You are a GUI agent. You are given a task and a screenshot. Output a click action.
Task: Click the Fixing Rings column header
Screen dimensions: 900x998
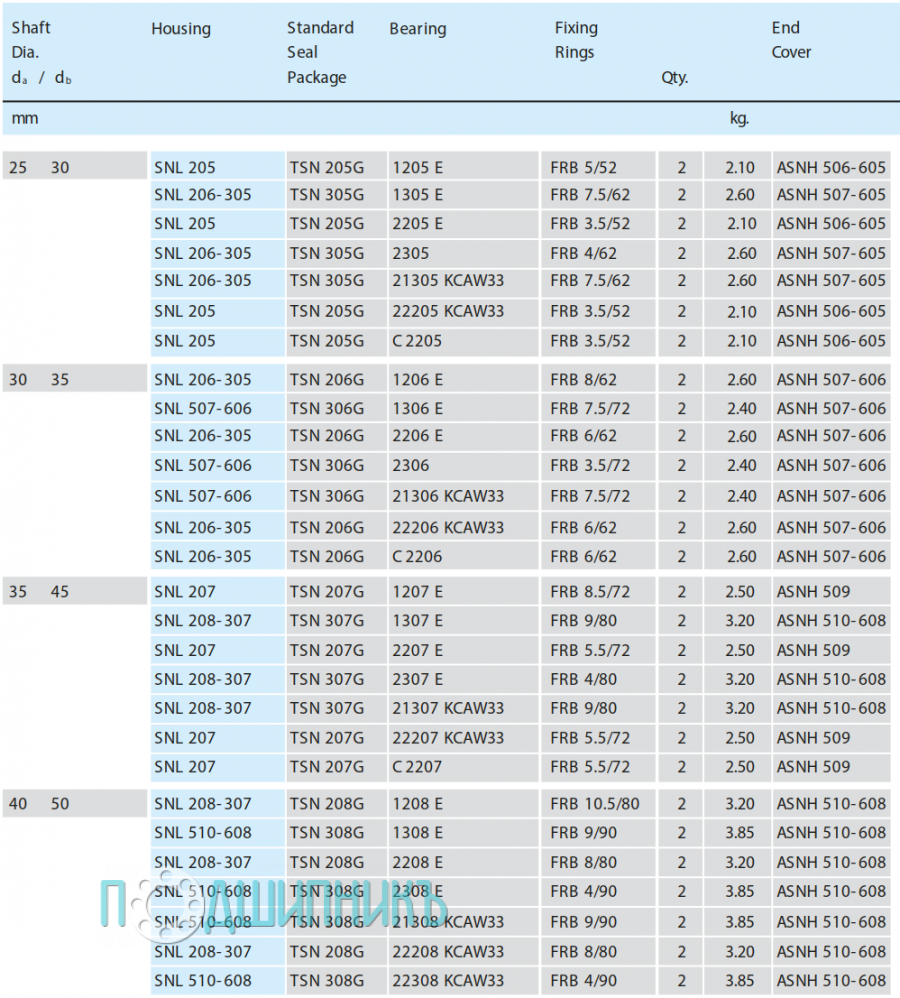click(576, 40)
